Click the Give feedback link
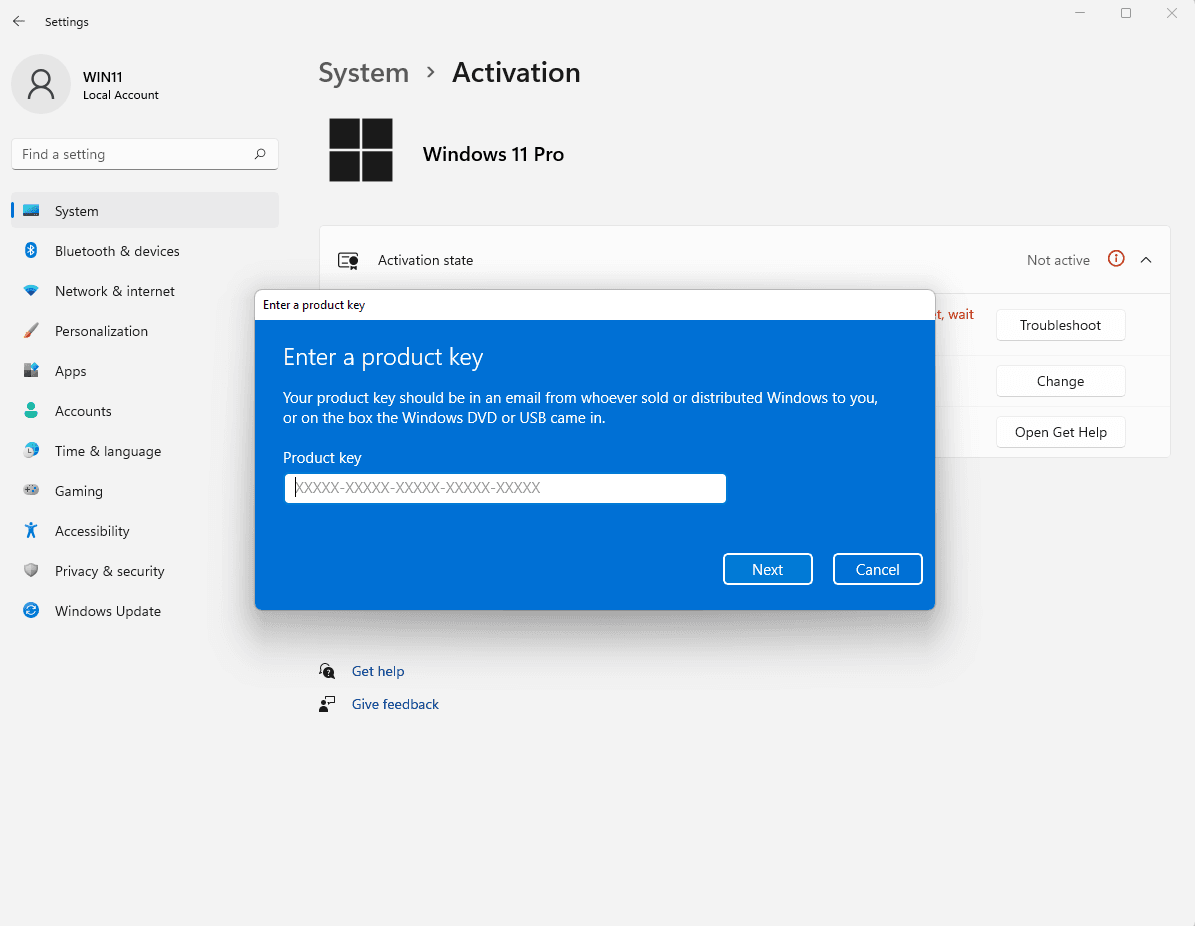Screen dimensions: 1195x926 pos(395,704)
